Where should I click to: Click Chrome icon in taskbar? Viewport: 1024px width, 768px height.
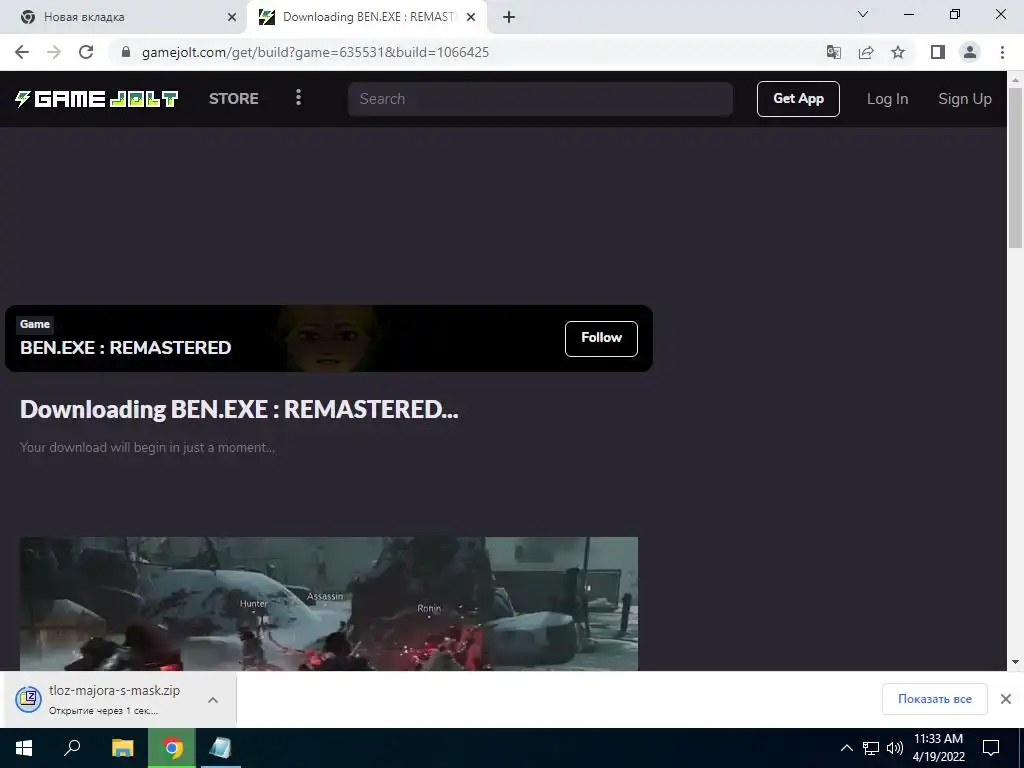tap(172, 748)
